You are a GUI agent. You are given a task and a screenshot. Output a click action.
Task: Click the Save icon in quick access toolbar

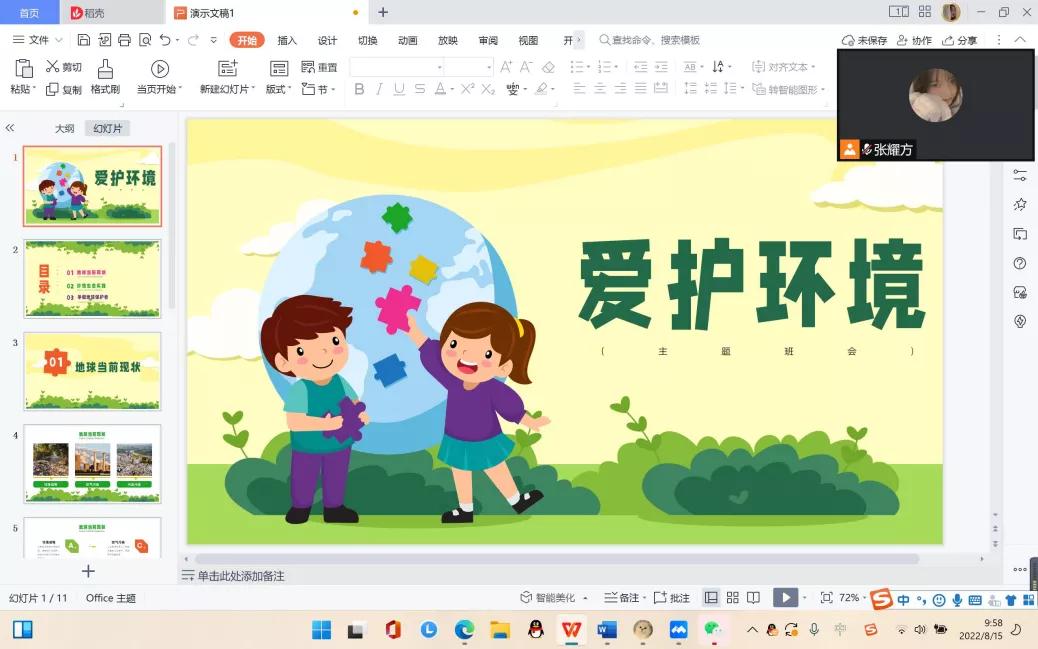pos(84,40)
